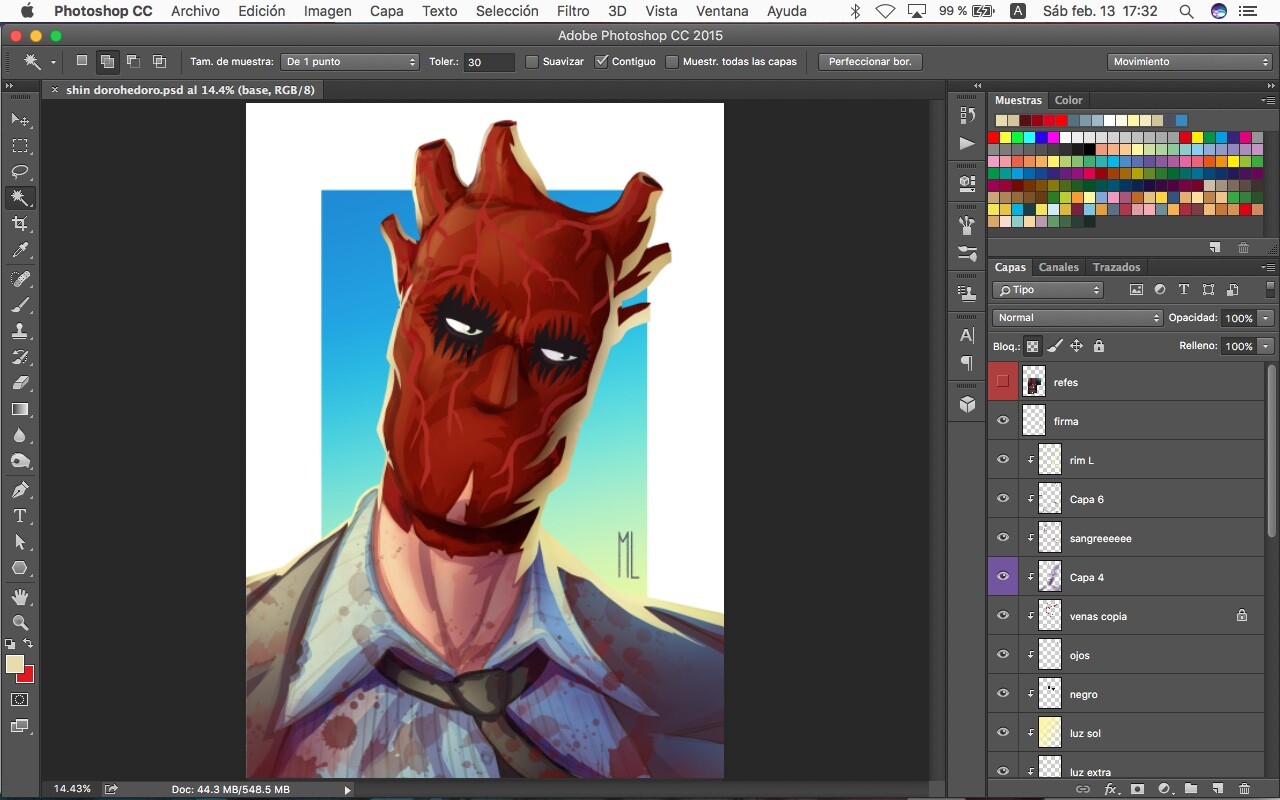This screenshot has width=1280, height=800.
Task: Reset default foreground and background colors
Action: [x=10, y=644]
